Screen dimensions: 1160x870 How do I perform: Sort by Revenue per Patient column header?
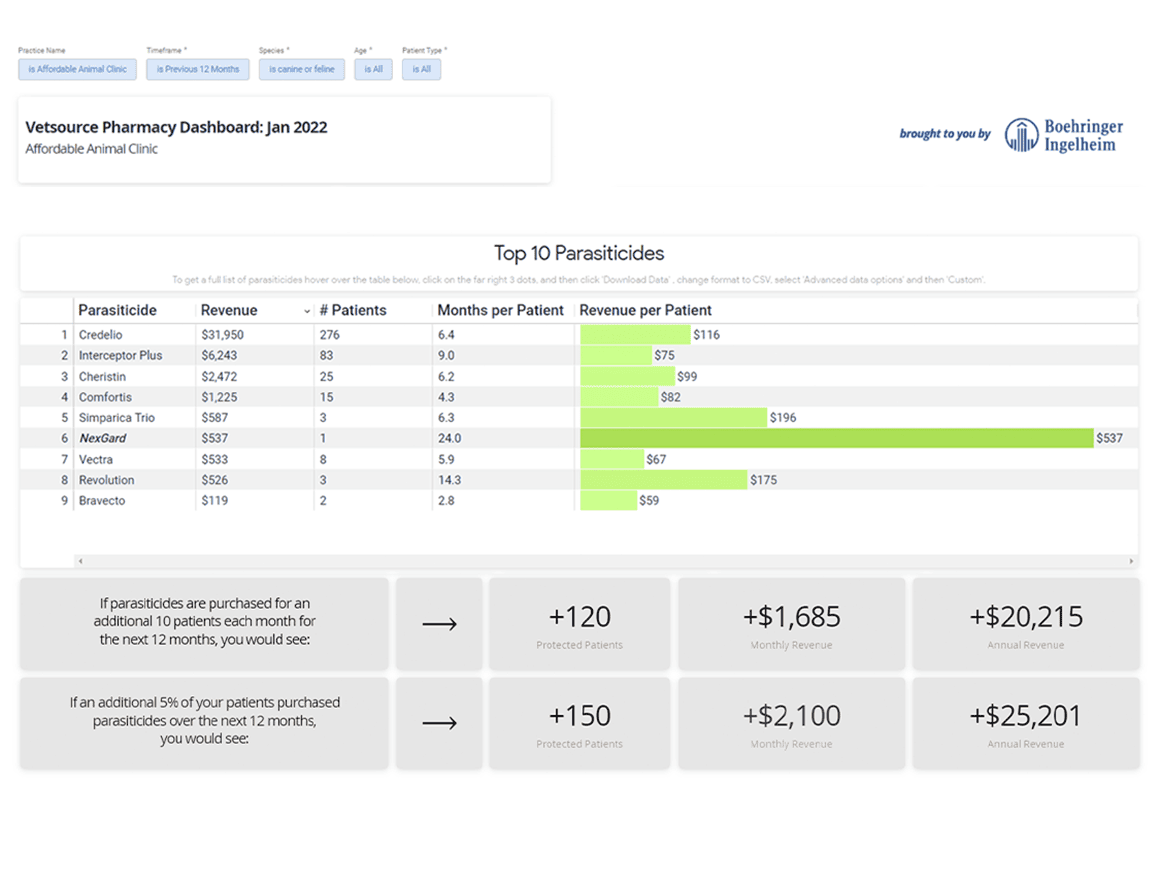pos(645,311)
